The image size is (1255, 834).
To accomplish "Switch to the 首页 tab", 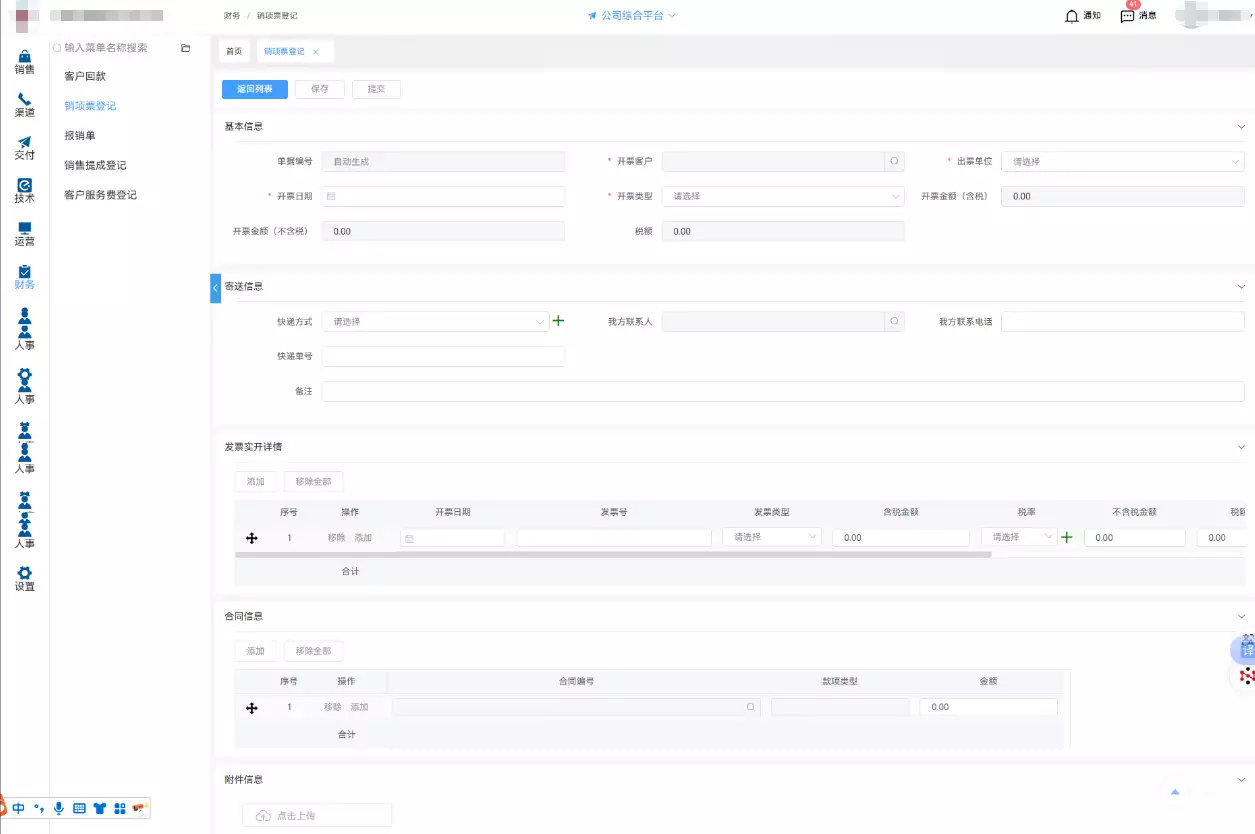I will pos(234,51).
